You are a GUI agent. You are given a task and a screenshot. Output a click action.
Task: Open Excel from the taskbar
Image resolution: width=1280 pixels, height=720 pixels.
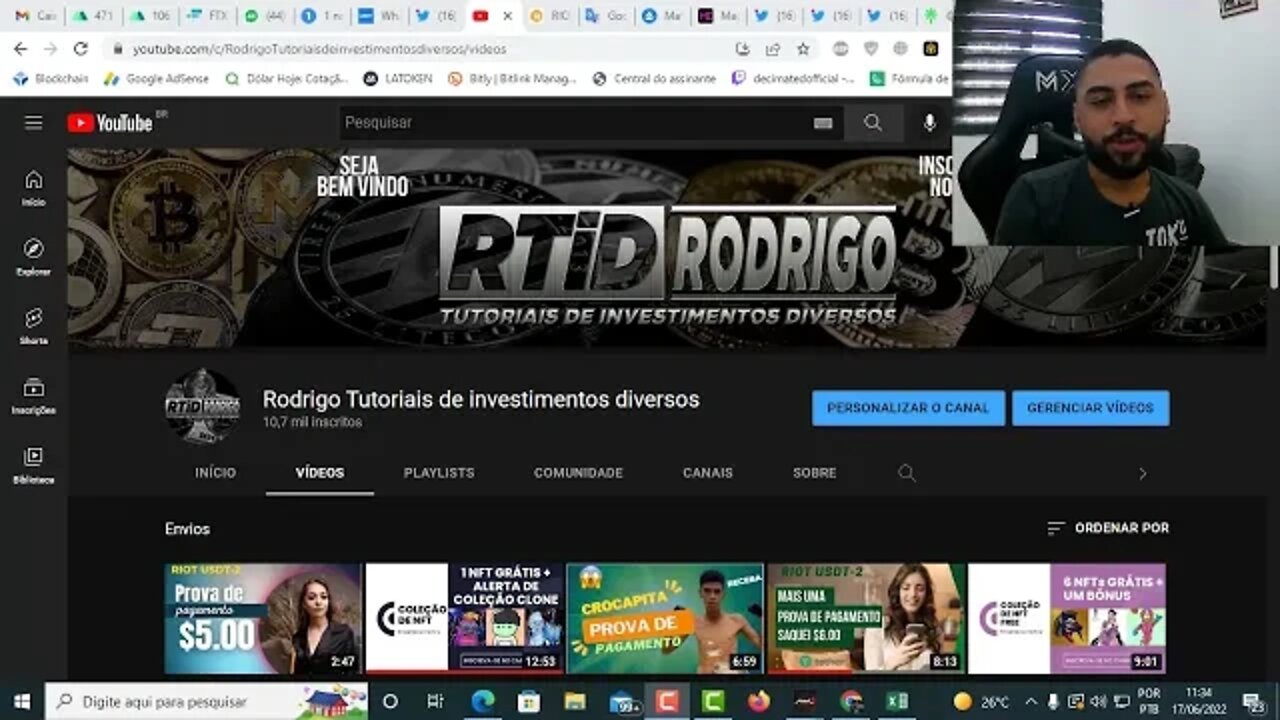[x=898, y=701]
